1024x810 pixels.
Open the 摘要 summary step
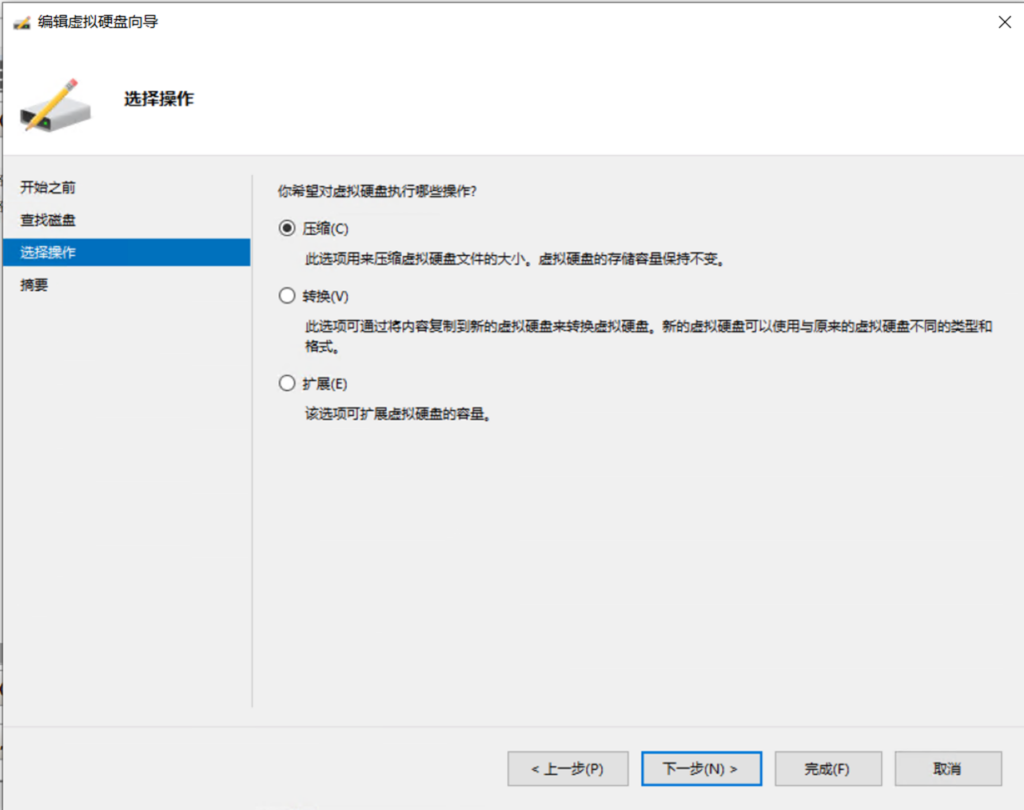click(x=34, y=285)
